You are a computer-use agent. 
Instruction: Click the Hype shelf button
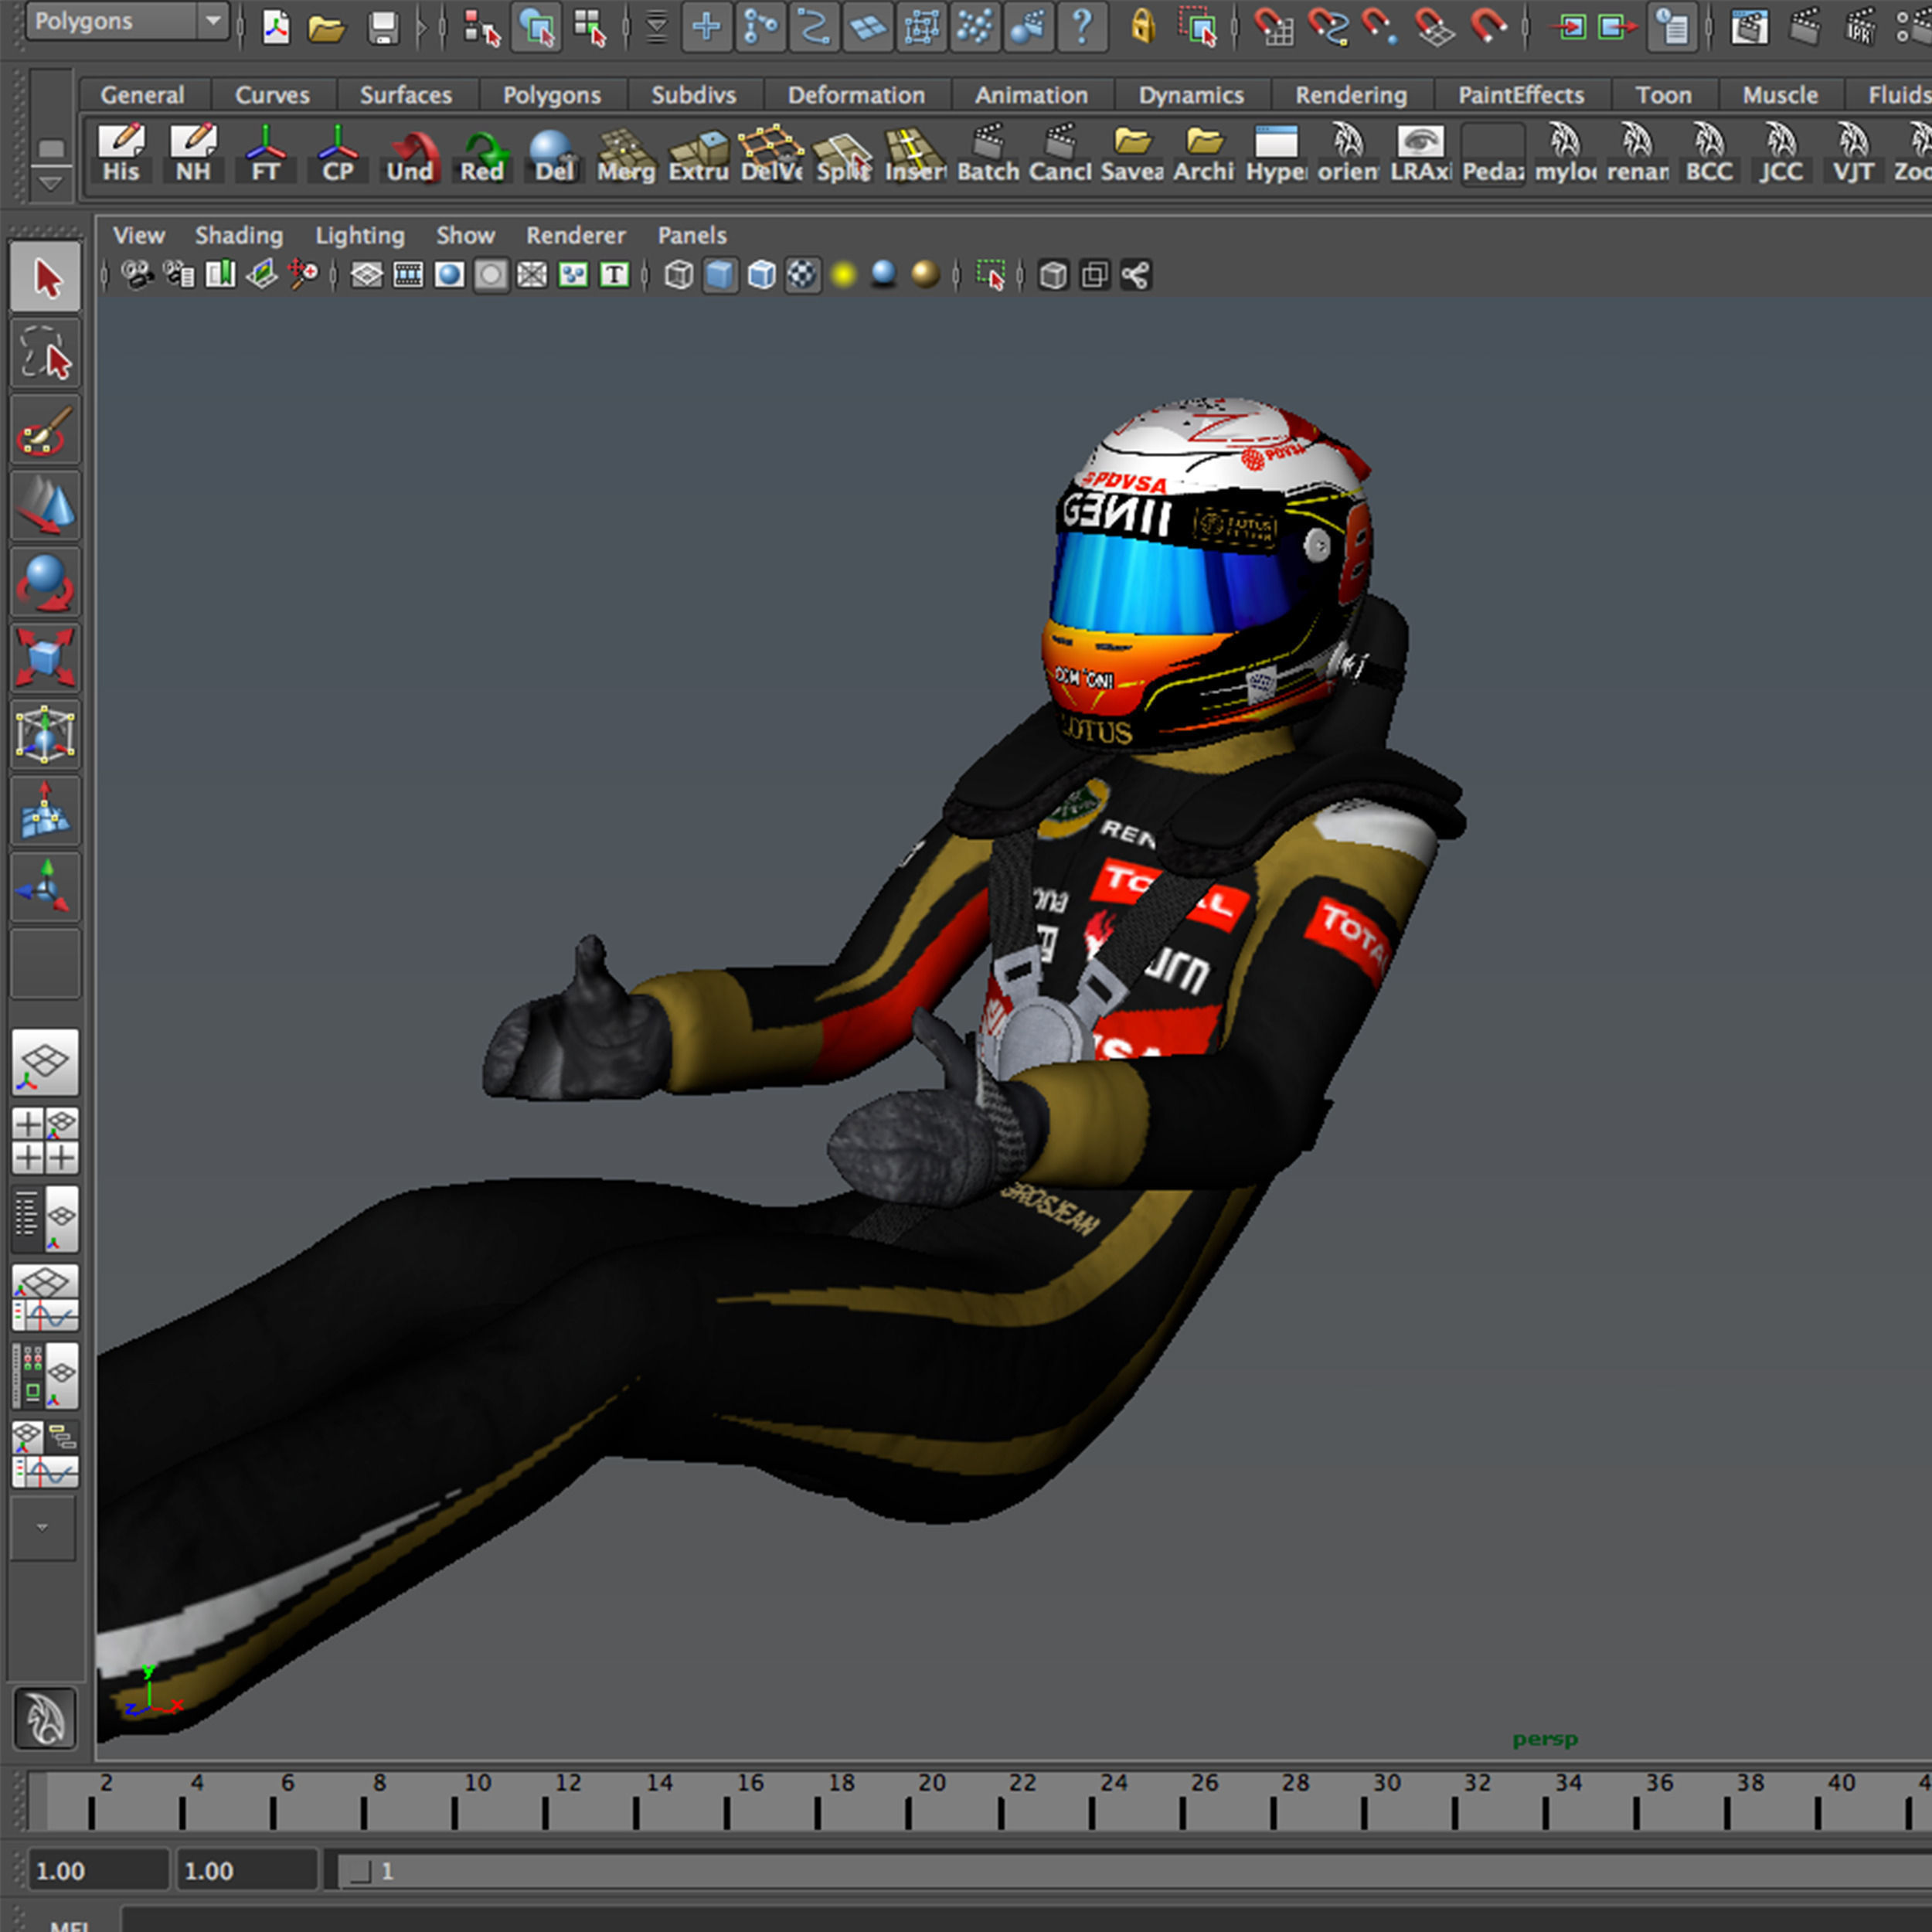(x=1276, y=153)
